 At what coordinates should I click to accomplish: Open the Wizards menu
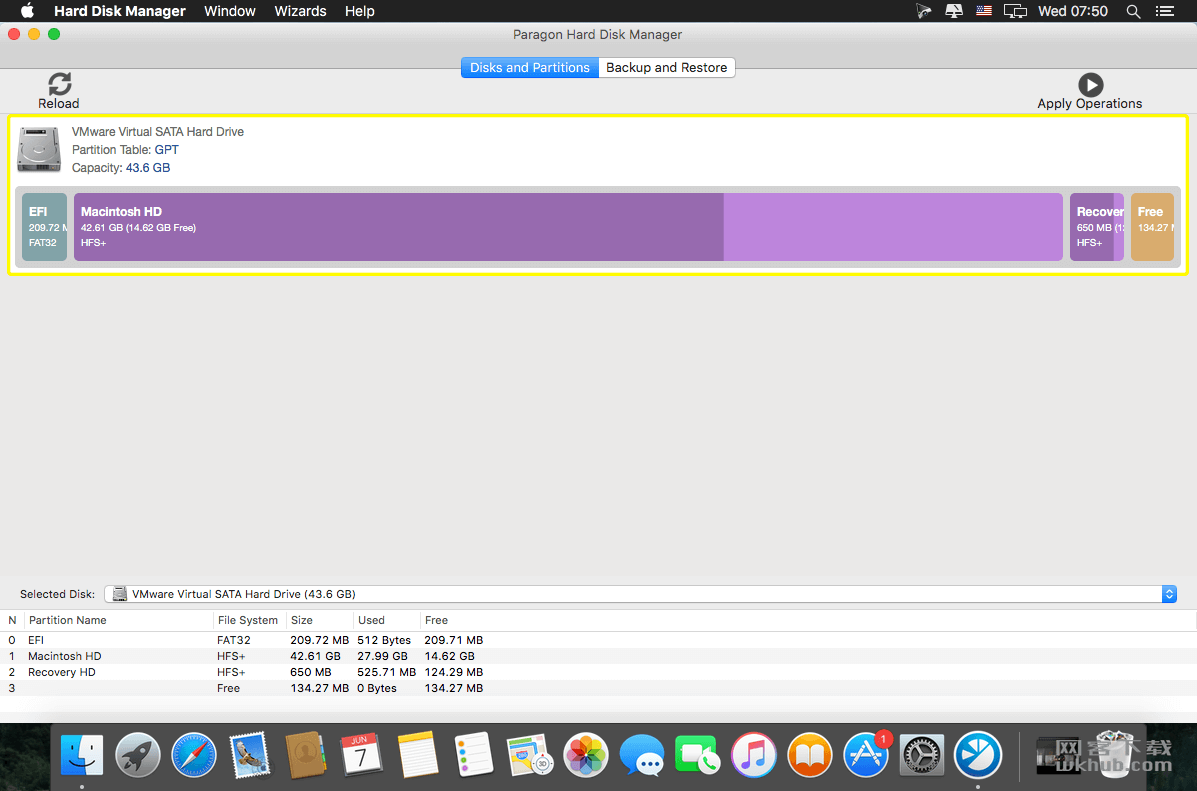pyautogui.click(x=300, y=11)
